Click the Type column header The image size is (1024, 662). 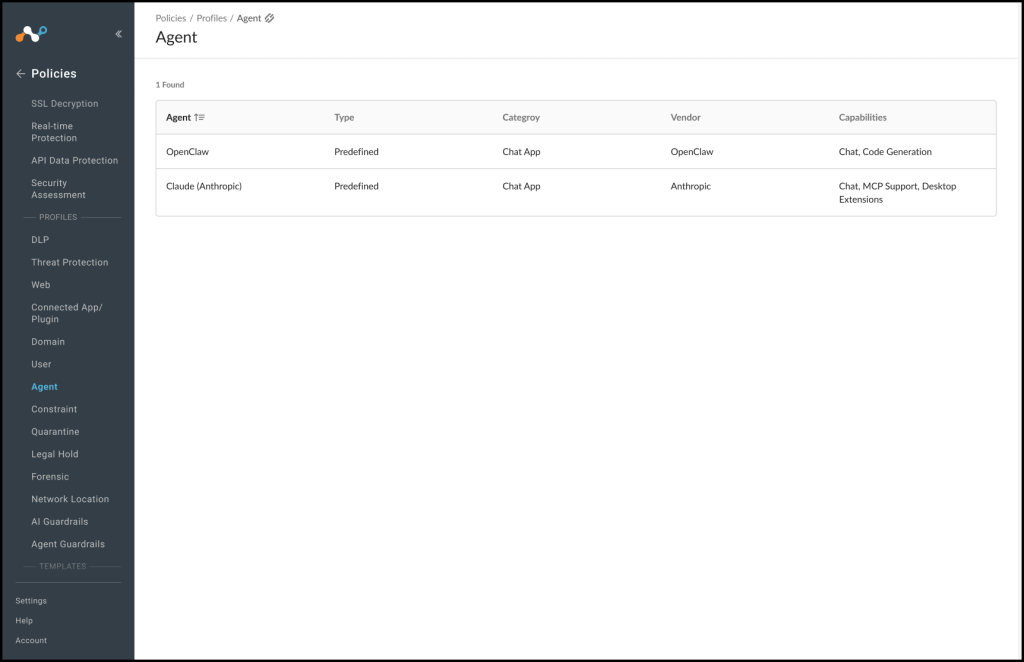(x=344, y=118)
